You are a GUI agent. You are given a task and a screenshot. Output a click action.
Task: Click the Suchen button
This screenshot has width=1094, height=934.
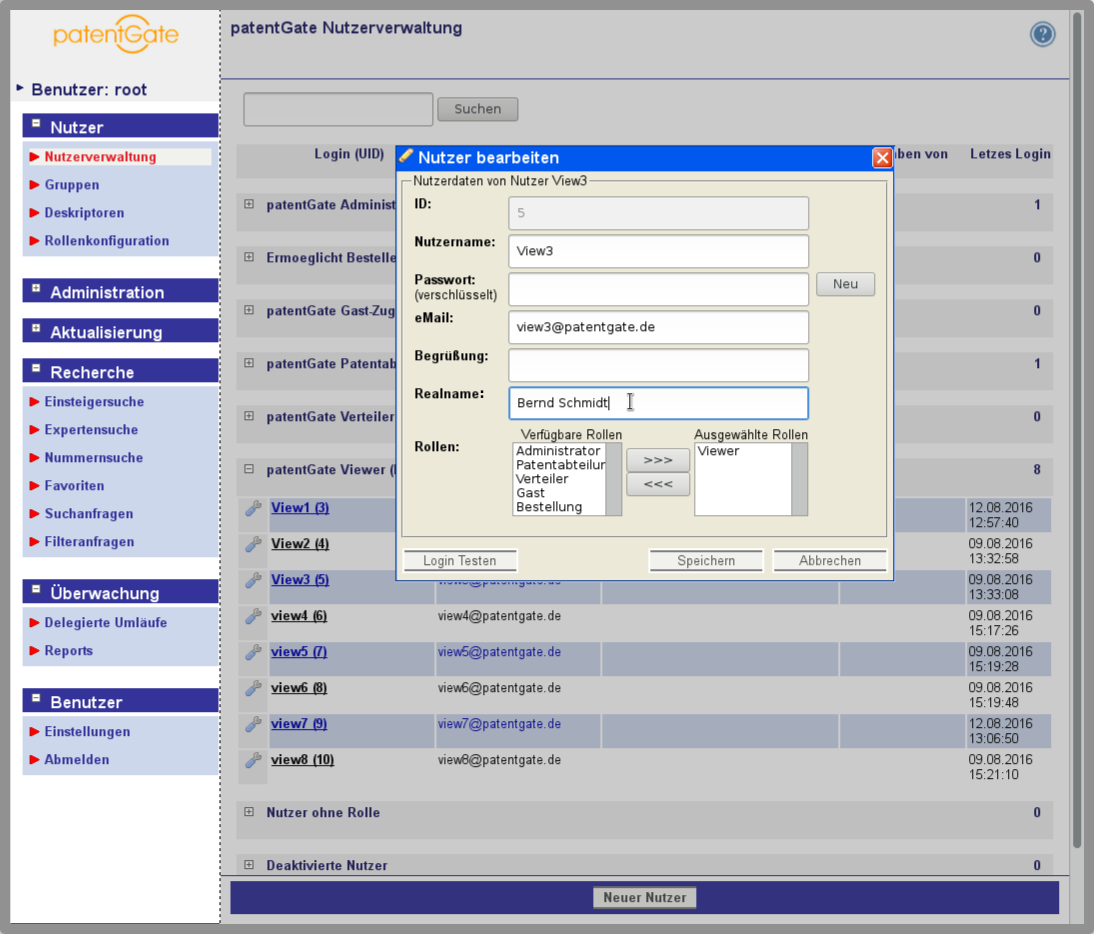coord(478,109)
